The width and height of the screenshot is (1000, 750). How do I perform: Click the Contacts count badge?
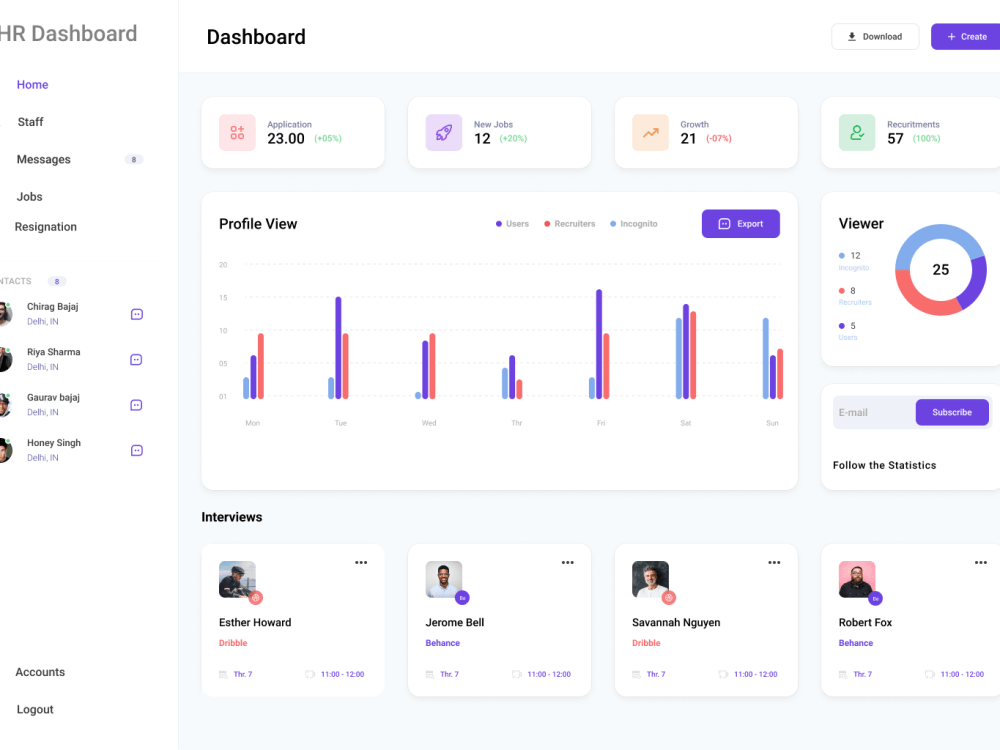(x=57, y=281)
